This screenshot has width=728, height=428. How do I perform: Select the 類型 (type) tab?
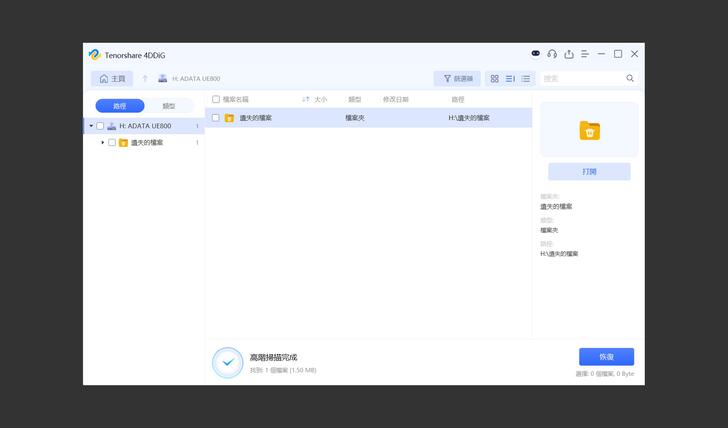169,106
